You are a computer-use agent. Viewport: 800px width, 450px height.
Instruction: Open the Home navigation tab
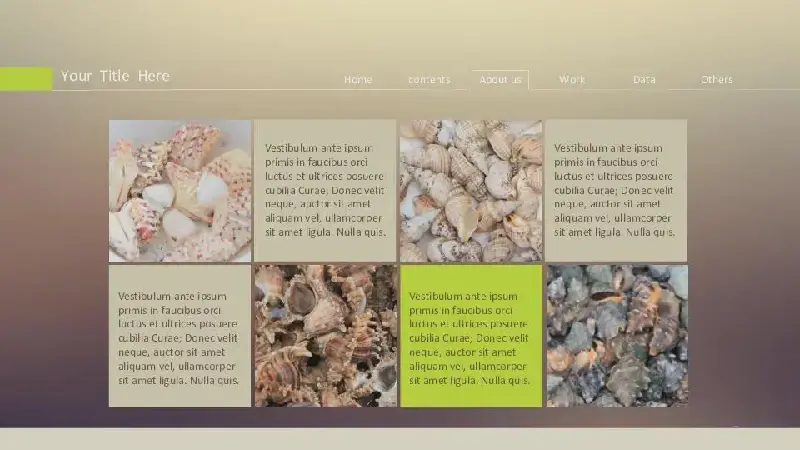(x=358, y=80)
